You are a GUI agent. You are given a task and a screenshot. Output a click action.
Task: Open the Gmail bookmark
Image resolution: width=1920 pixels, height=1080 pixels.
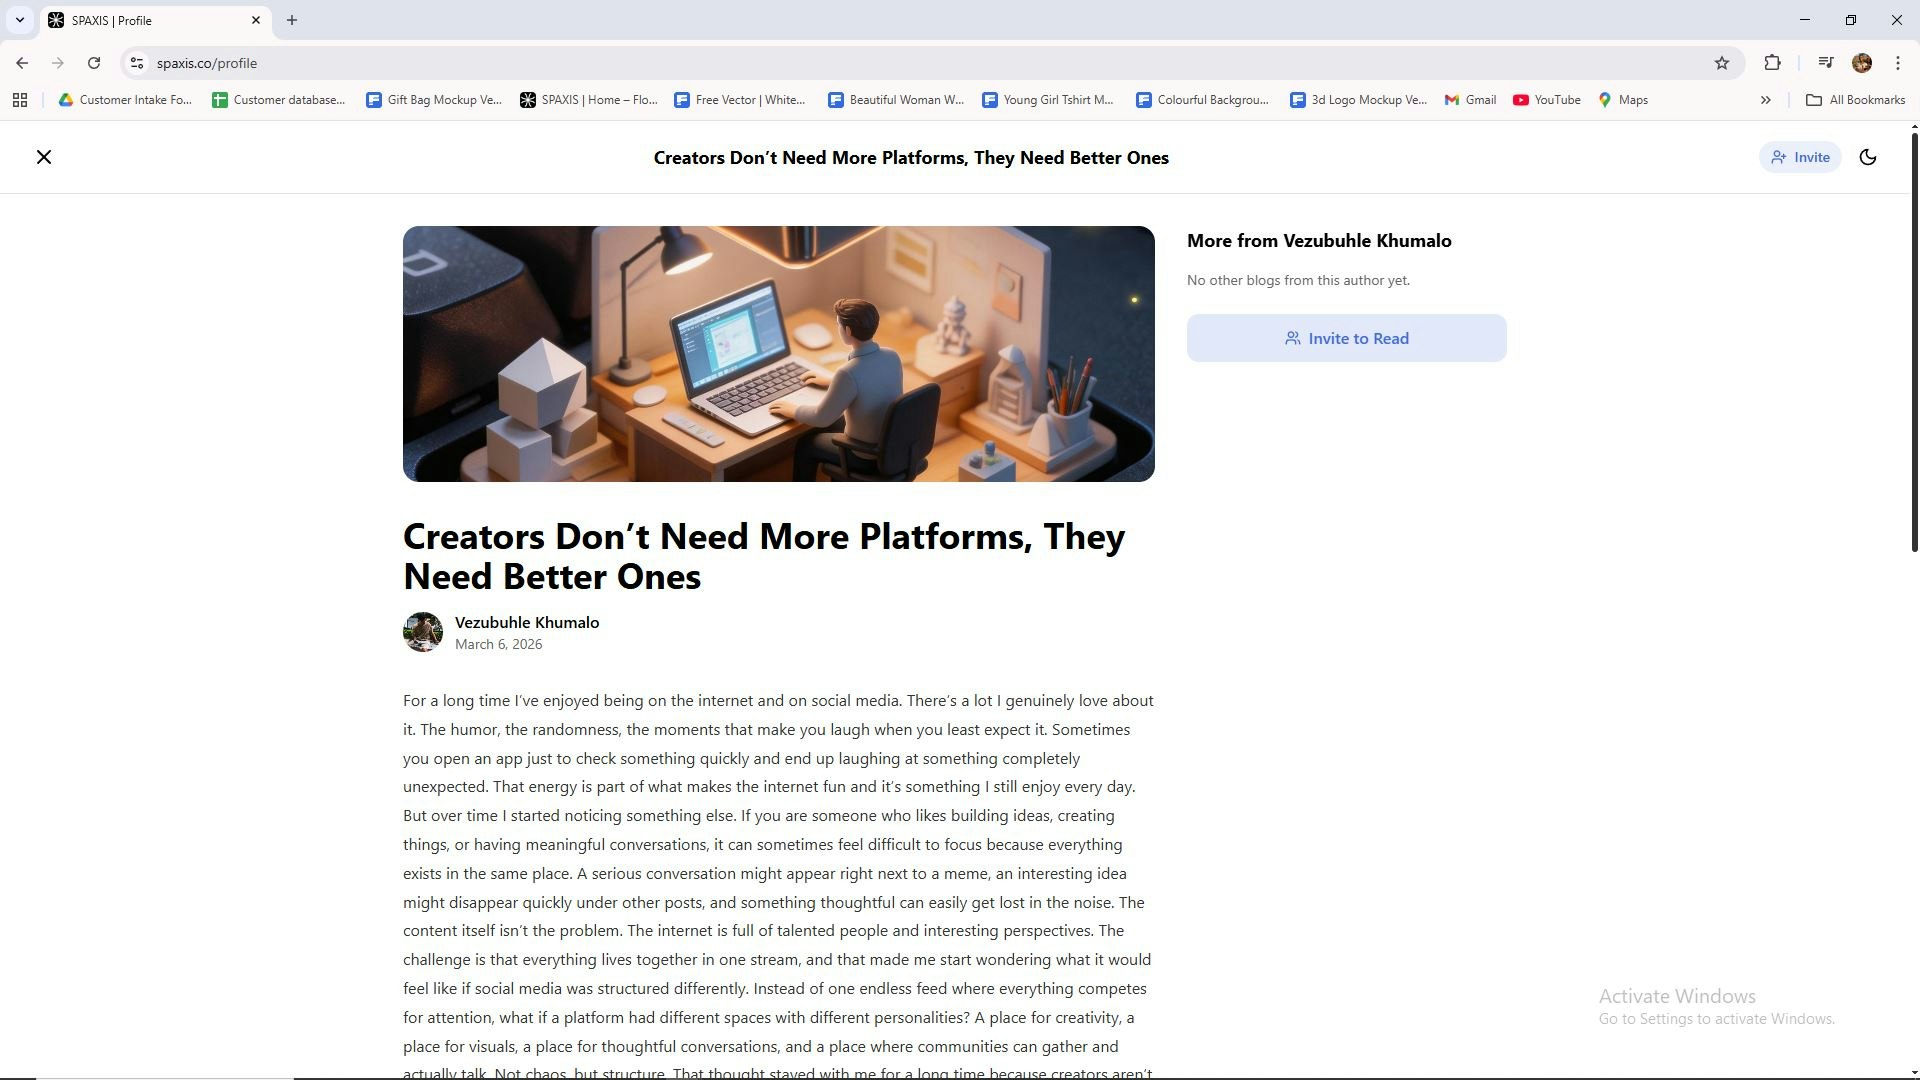pyautogui.click(x=1470, y=100)
